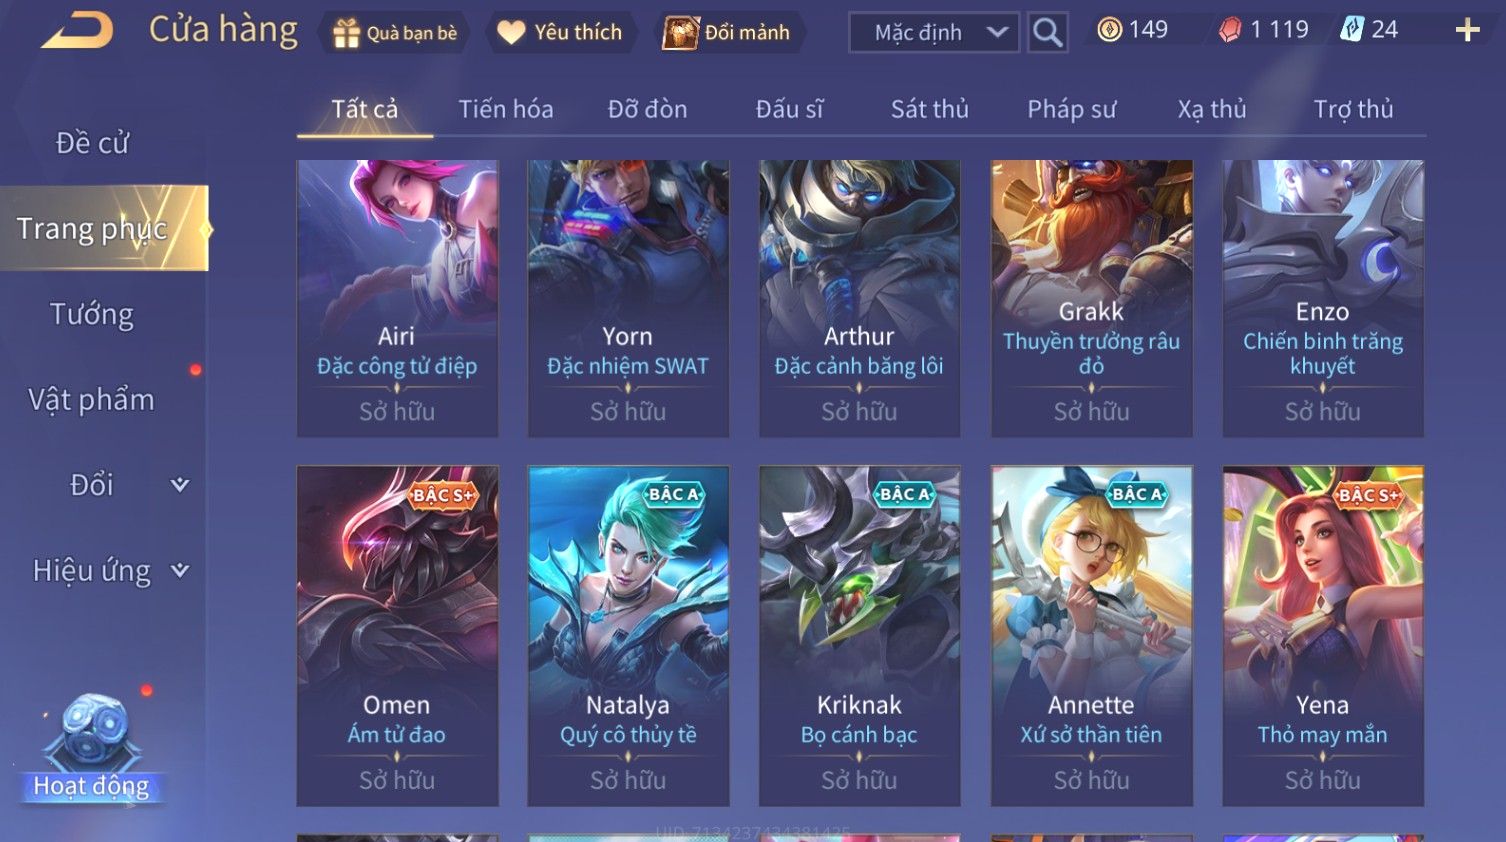Open the Mặc định sort dropdown
The height and width of the screenshot is (842, 1506).
[x=934, y=32]
